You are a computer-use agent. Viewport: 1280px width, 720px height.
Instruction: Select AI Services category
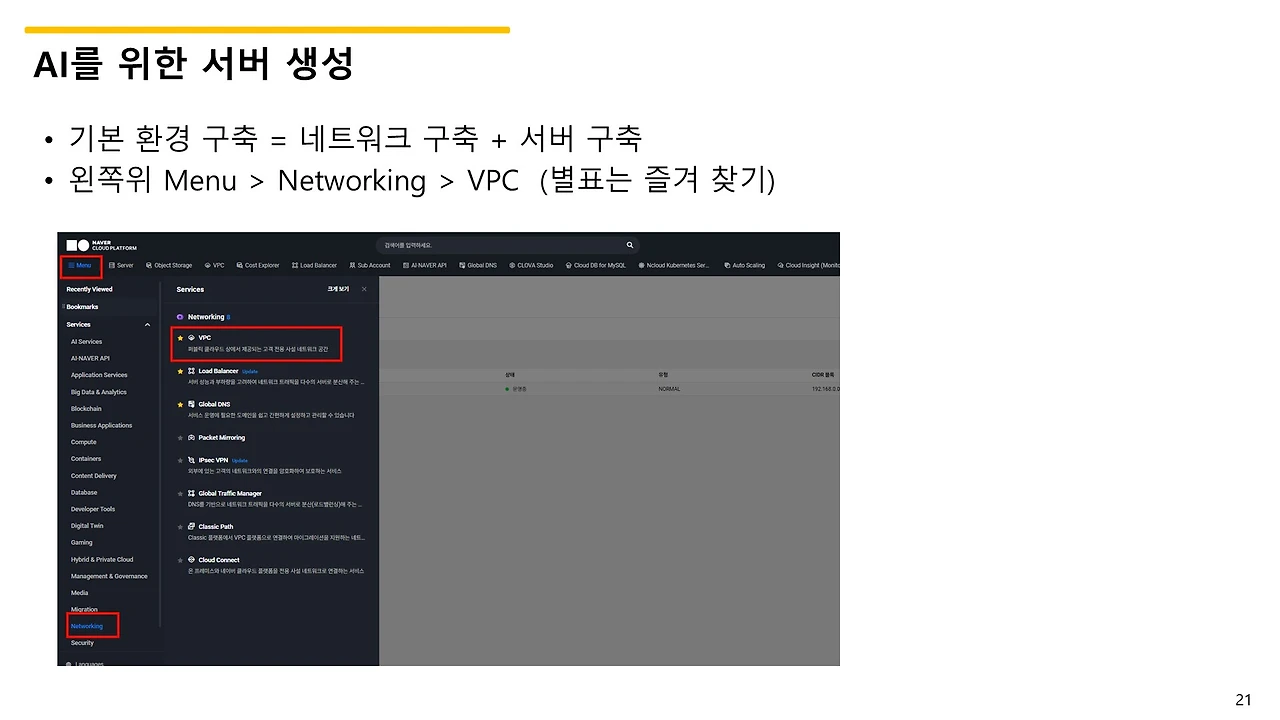(86, 341)
